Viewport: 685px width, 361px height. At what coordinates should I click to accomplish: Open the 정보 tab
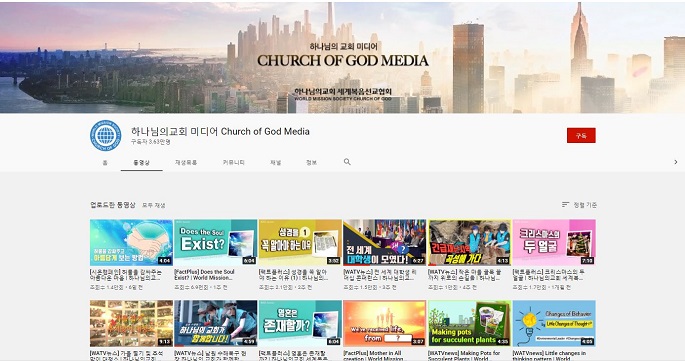click(311, 163)
